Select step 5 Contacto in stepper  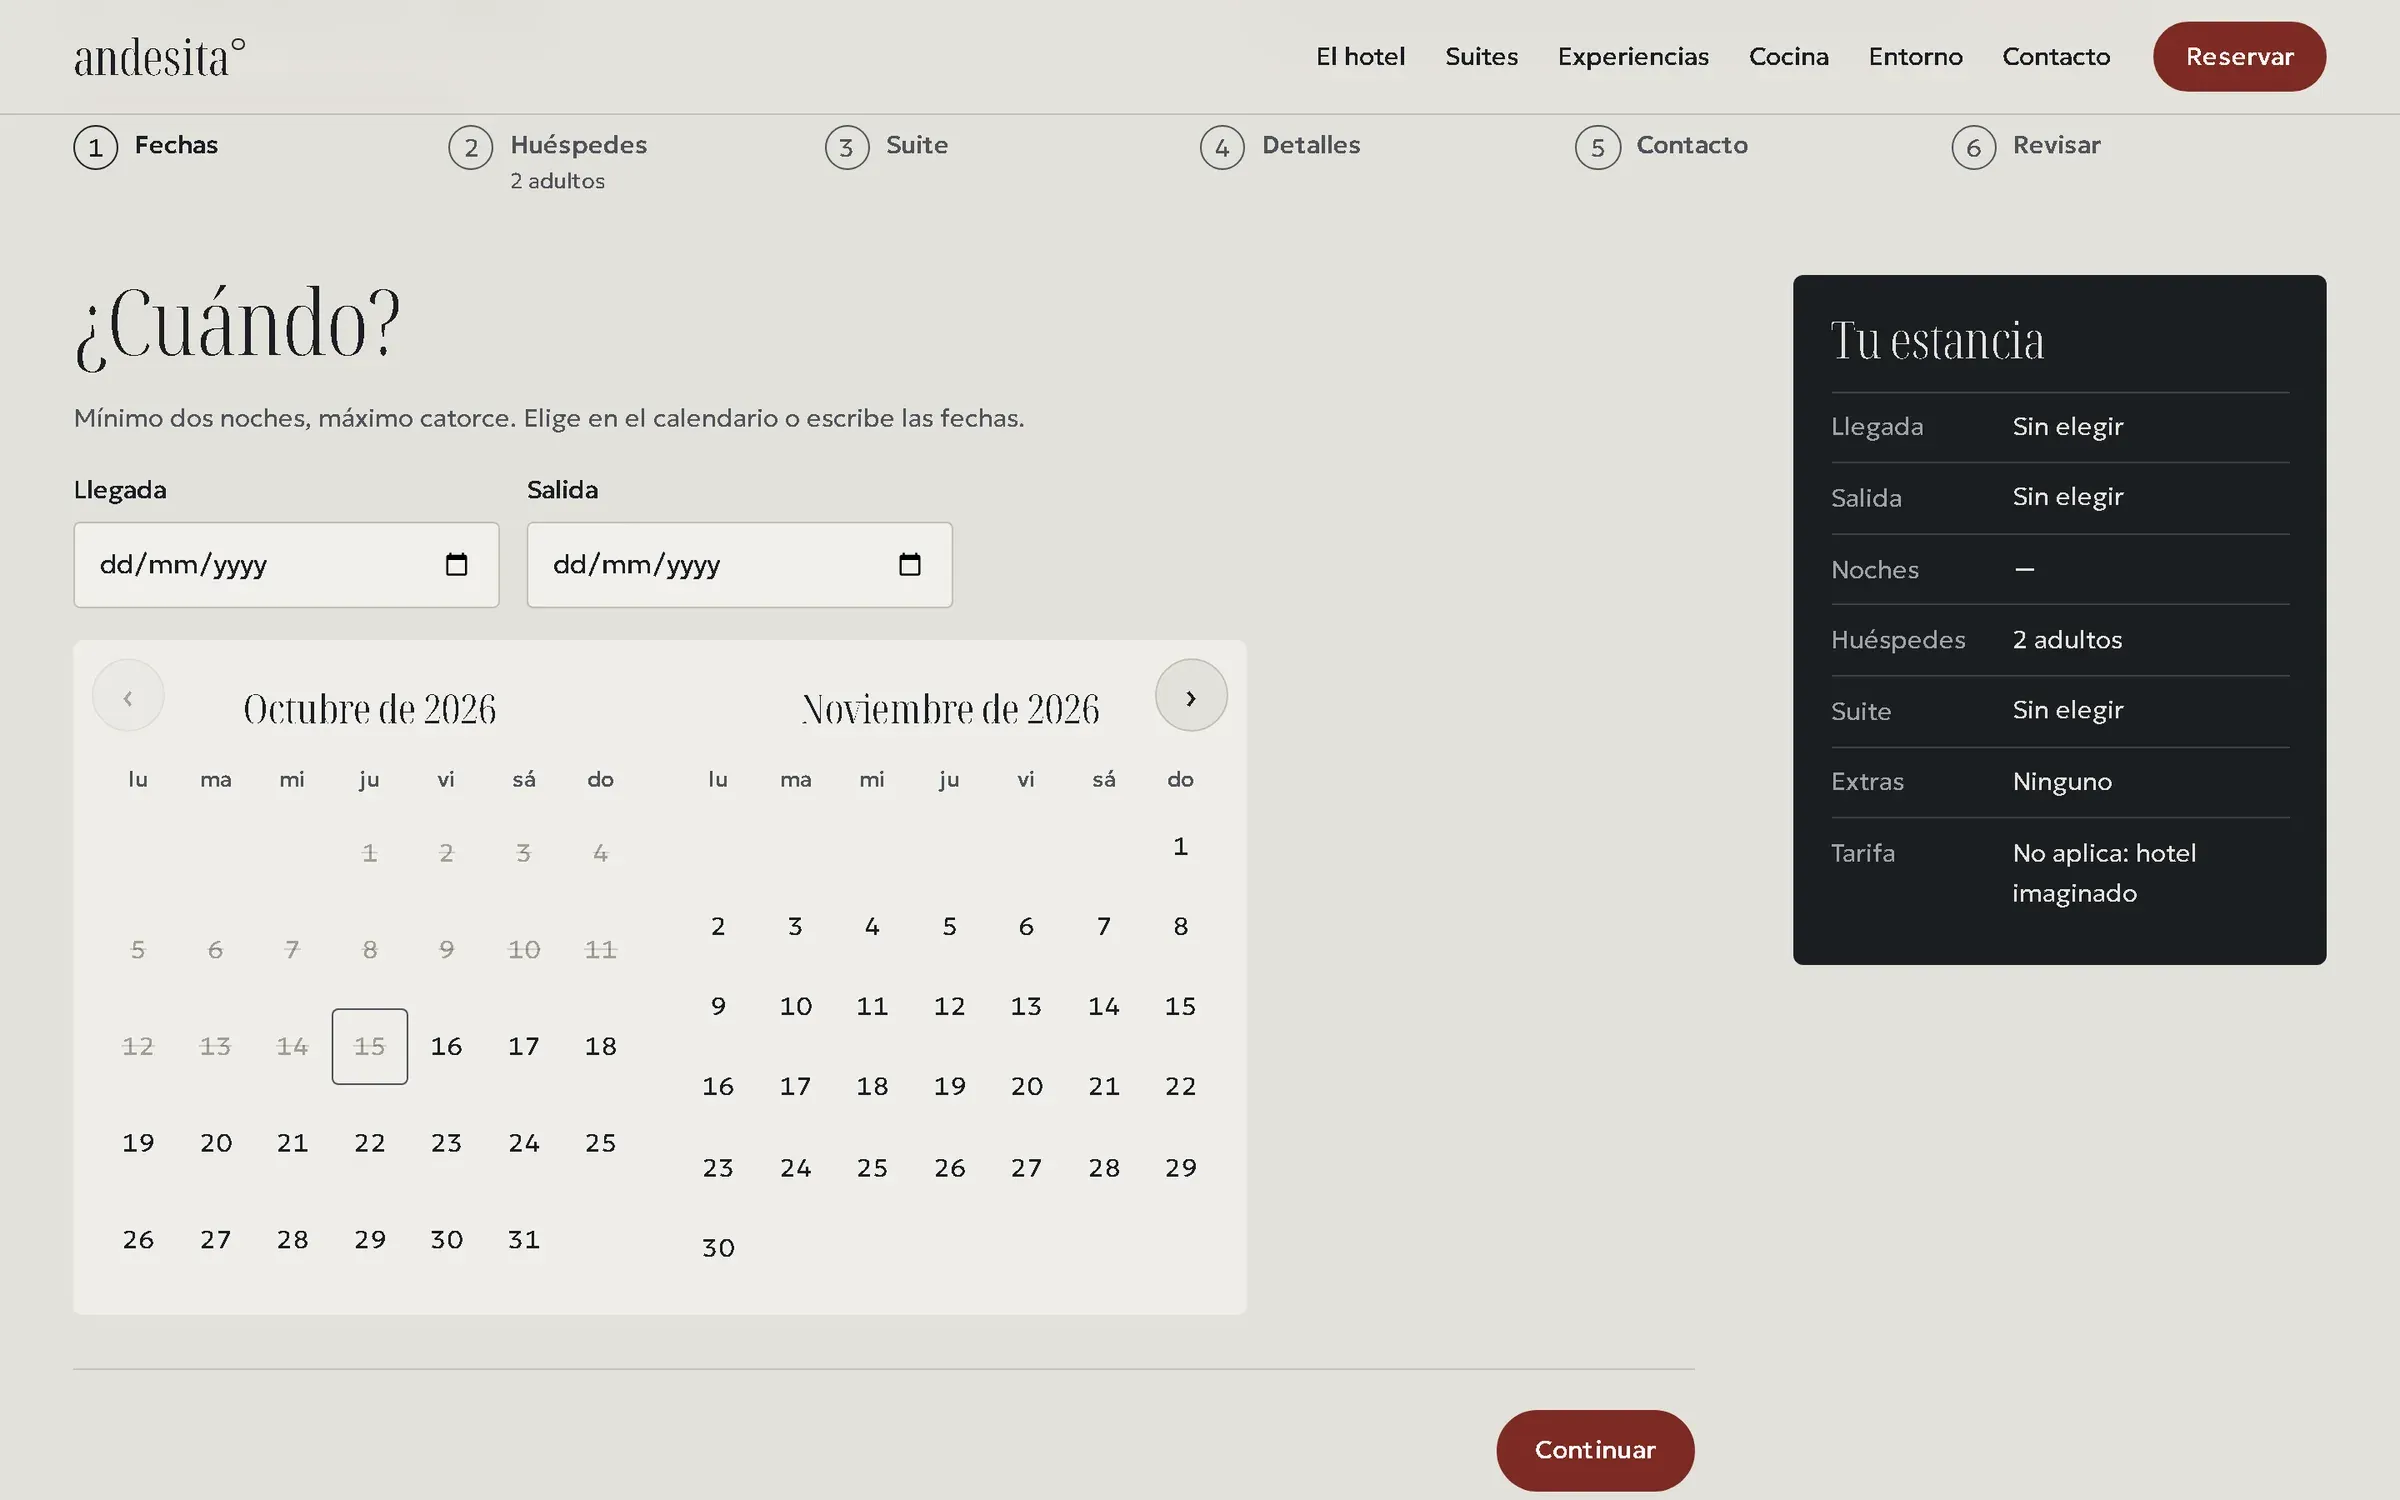(x=1662, y=147)
